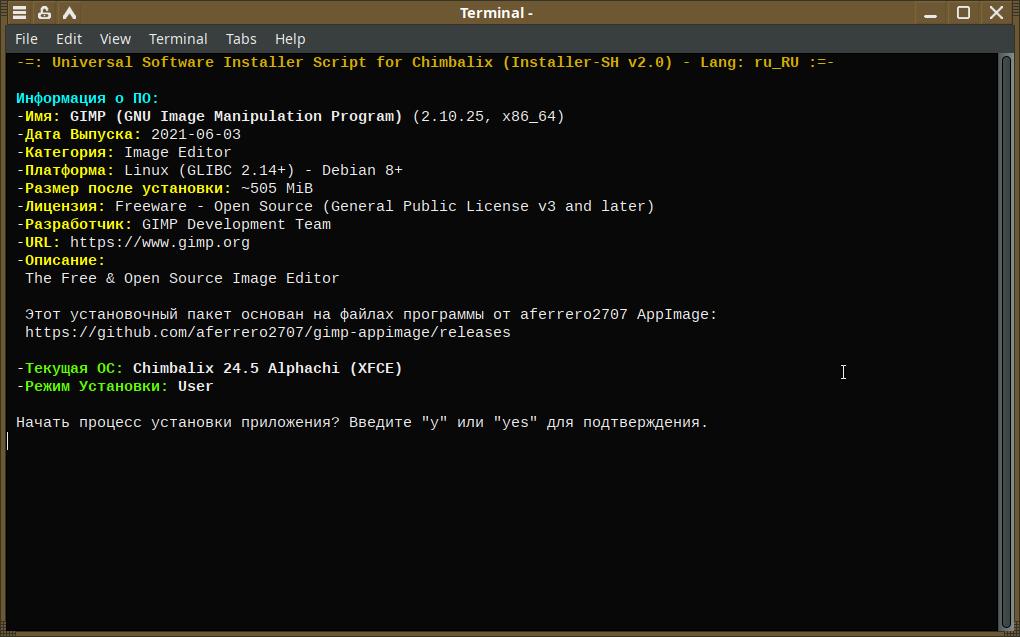Viewport: 1020px width, 637px height.
Task: Open the Help menu
Action: [290, 39]
